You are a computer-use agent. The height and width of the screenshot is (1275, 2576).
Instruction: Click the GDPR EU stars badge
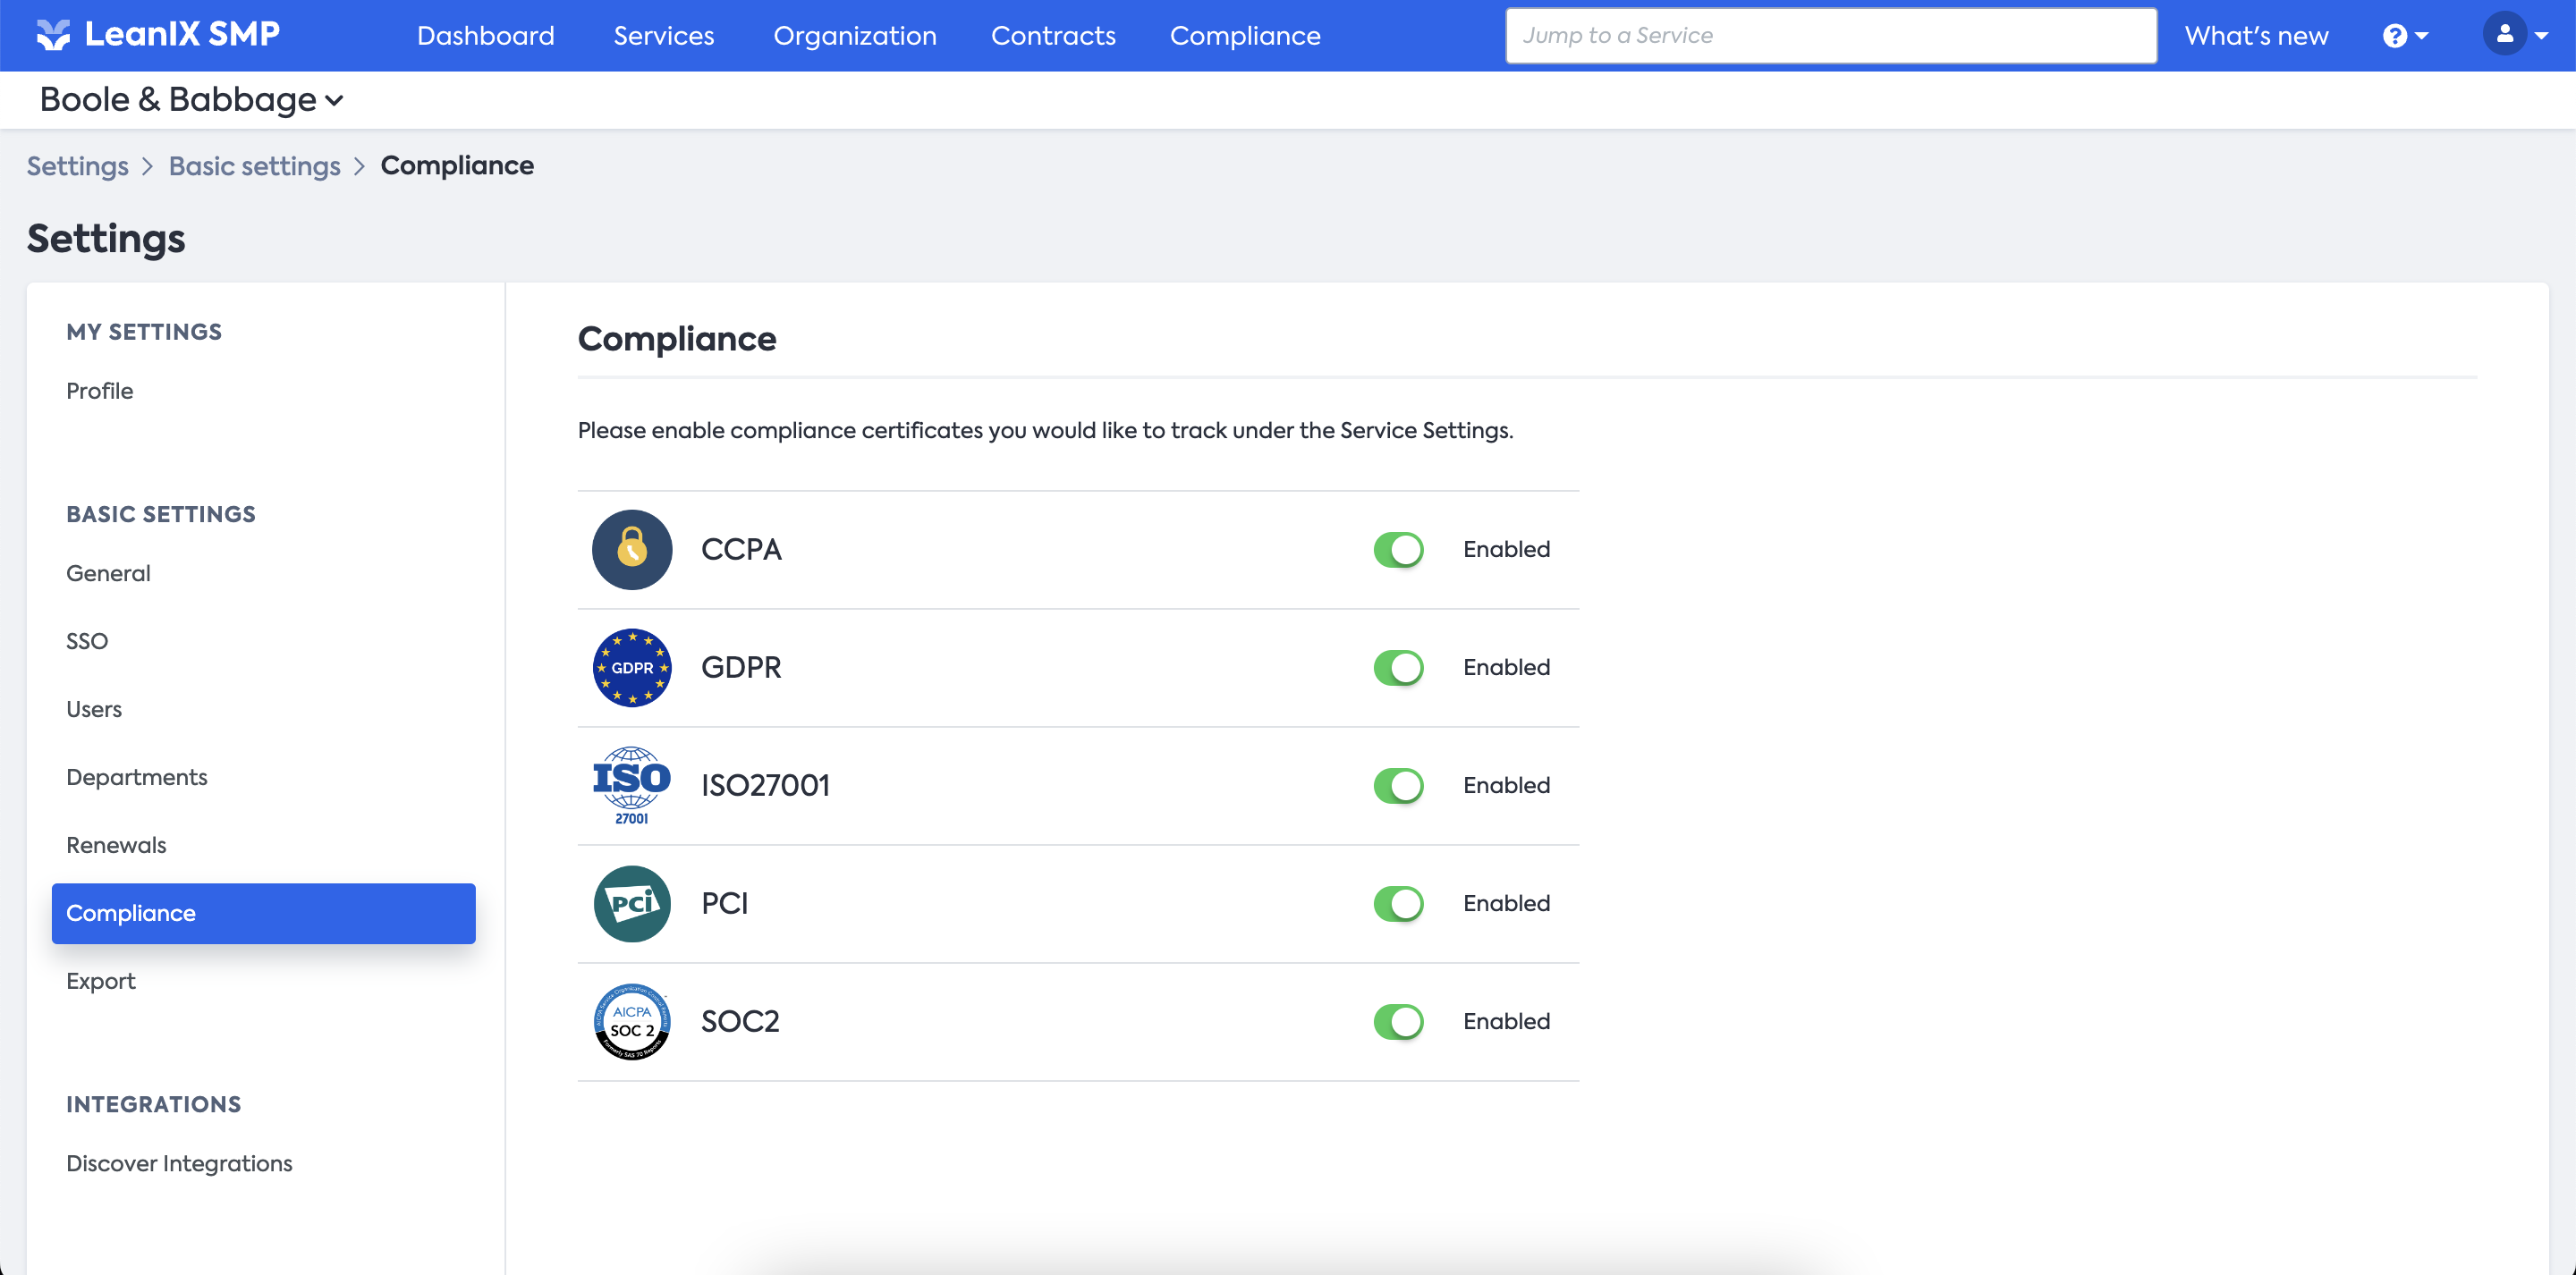[632, 667]
